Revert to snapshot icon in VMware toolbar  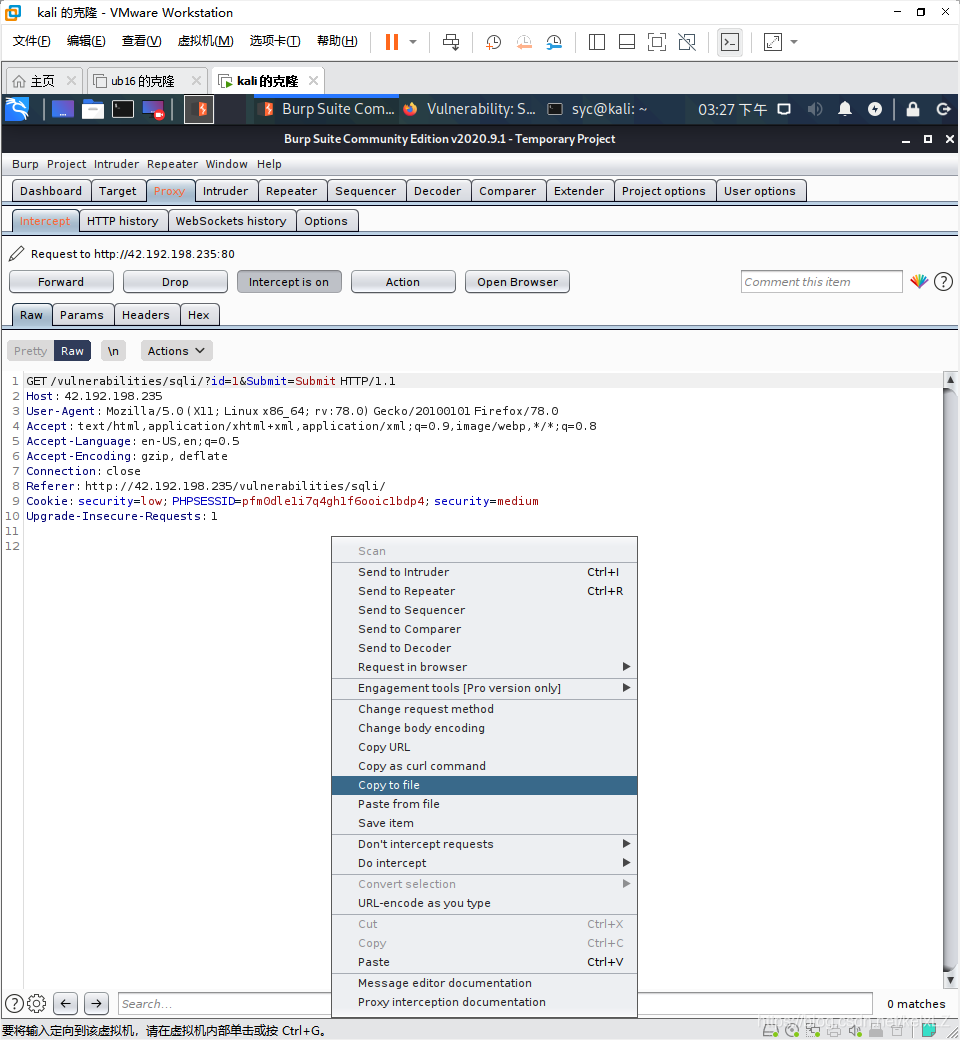click(x=524, y=42)
